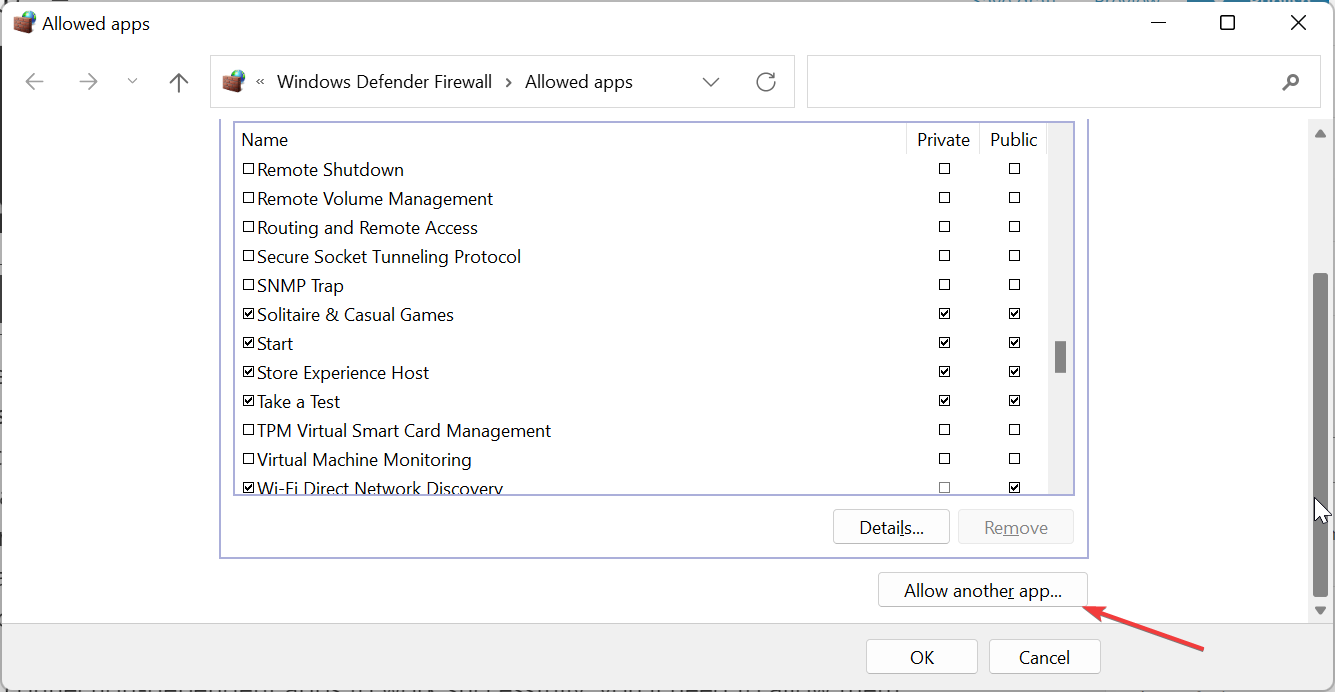Open recent locations chevron
Screen dimensions: 1335x692
(x=133, y=82)
